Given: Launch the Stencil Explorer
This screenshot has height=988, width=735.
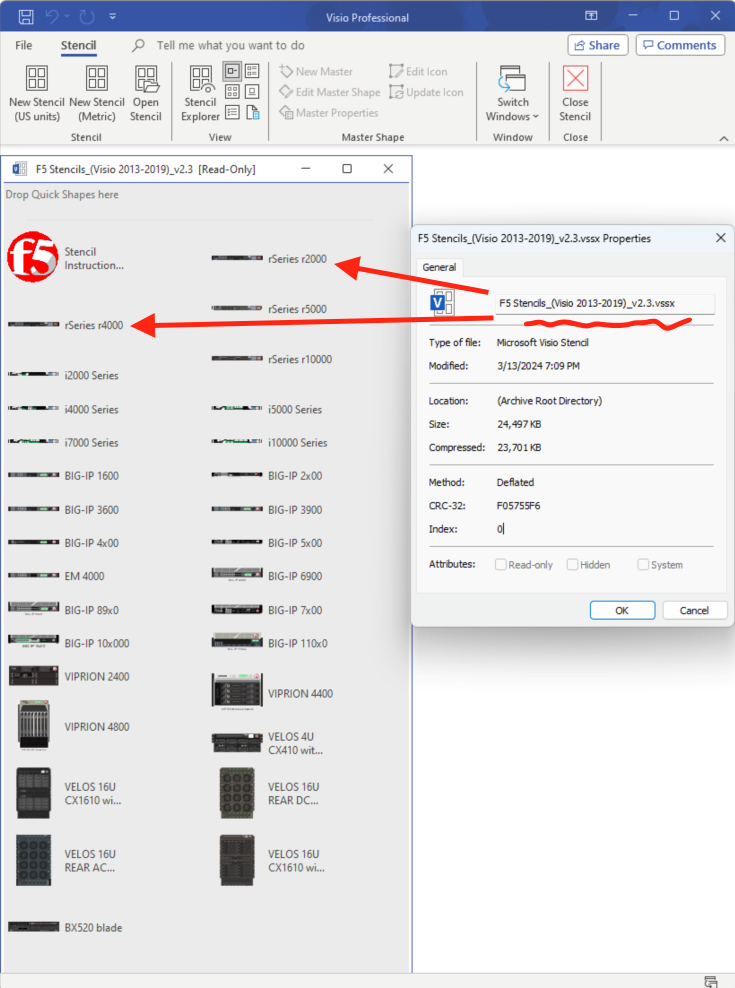Looking at the screenshot, I should click(200, 93).
